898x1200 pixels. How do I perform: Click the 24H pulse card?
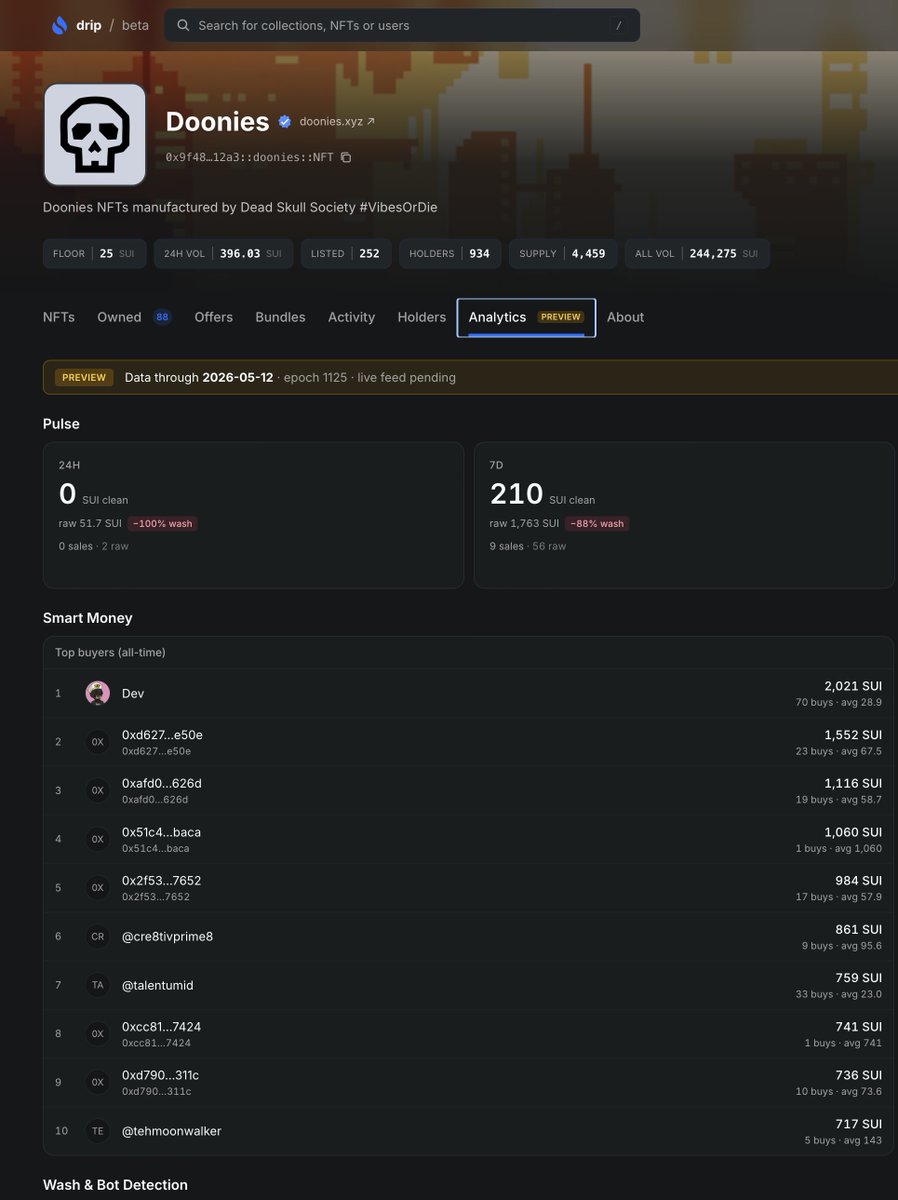[253, 515]
